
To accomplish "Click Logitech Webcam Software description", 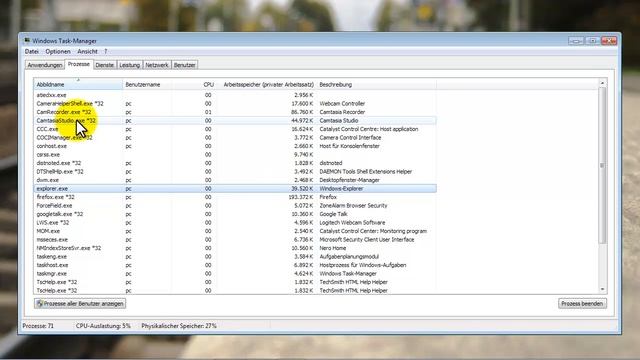I will click(x=352, y=222).
